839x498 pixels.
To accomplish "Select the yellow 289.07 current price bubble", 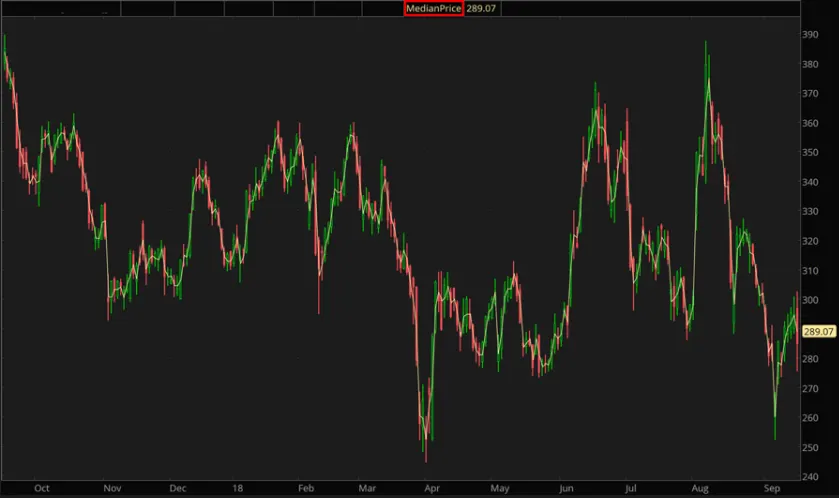I will [x=819, y=332].
